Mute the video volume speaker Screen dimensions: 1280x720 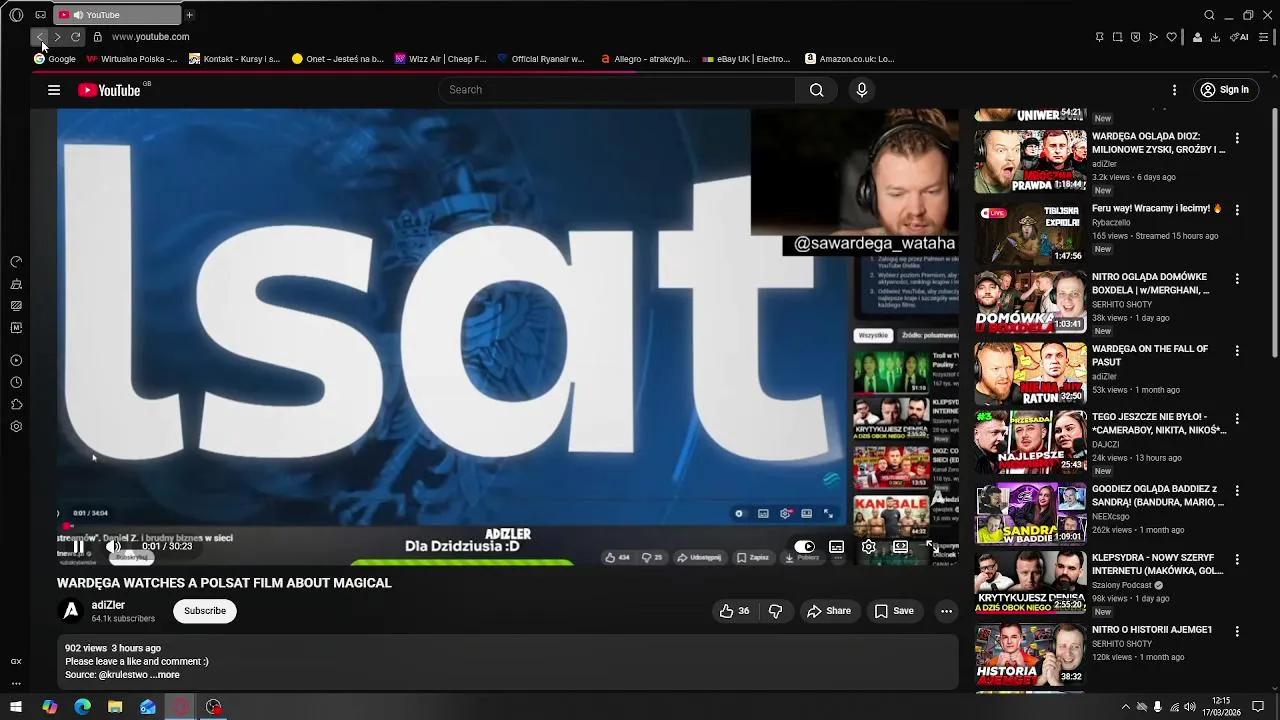click(114, 547)
